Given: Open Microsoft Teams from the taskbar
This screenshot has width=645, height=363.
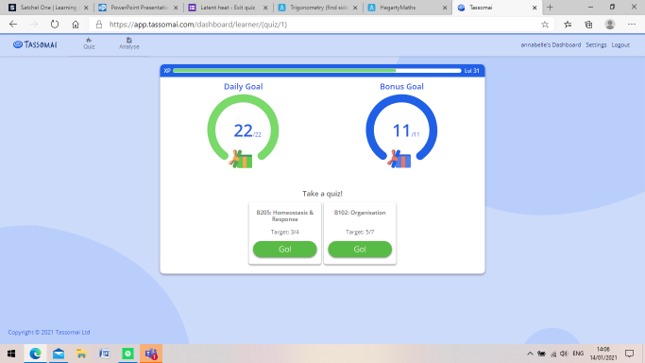Looking at the screenshot, I should (x=151, y=353).
